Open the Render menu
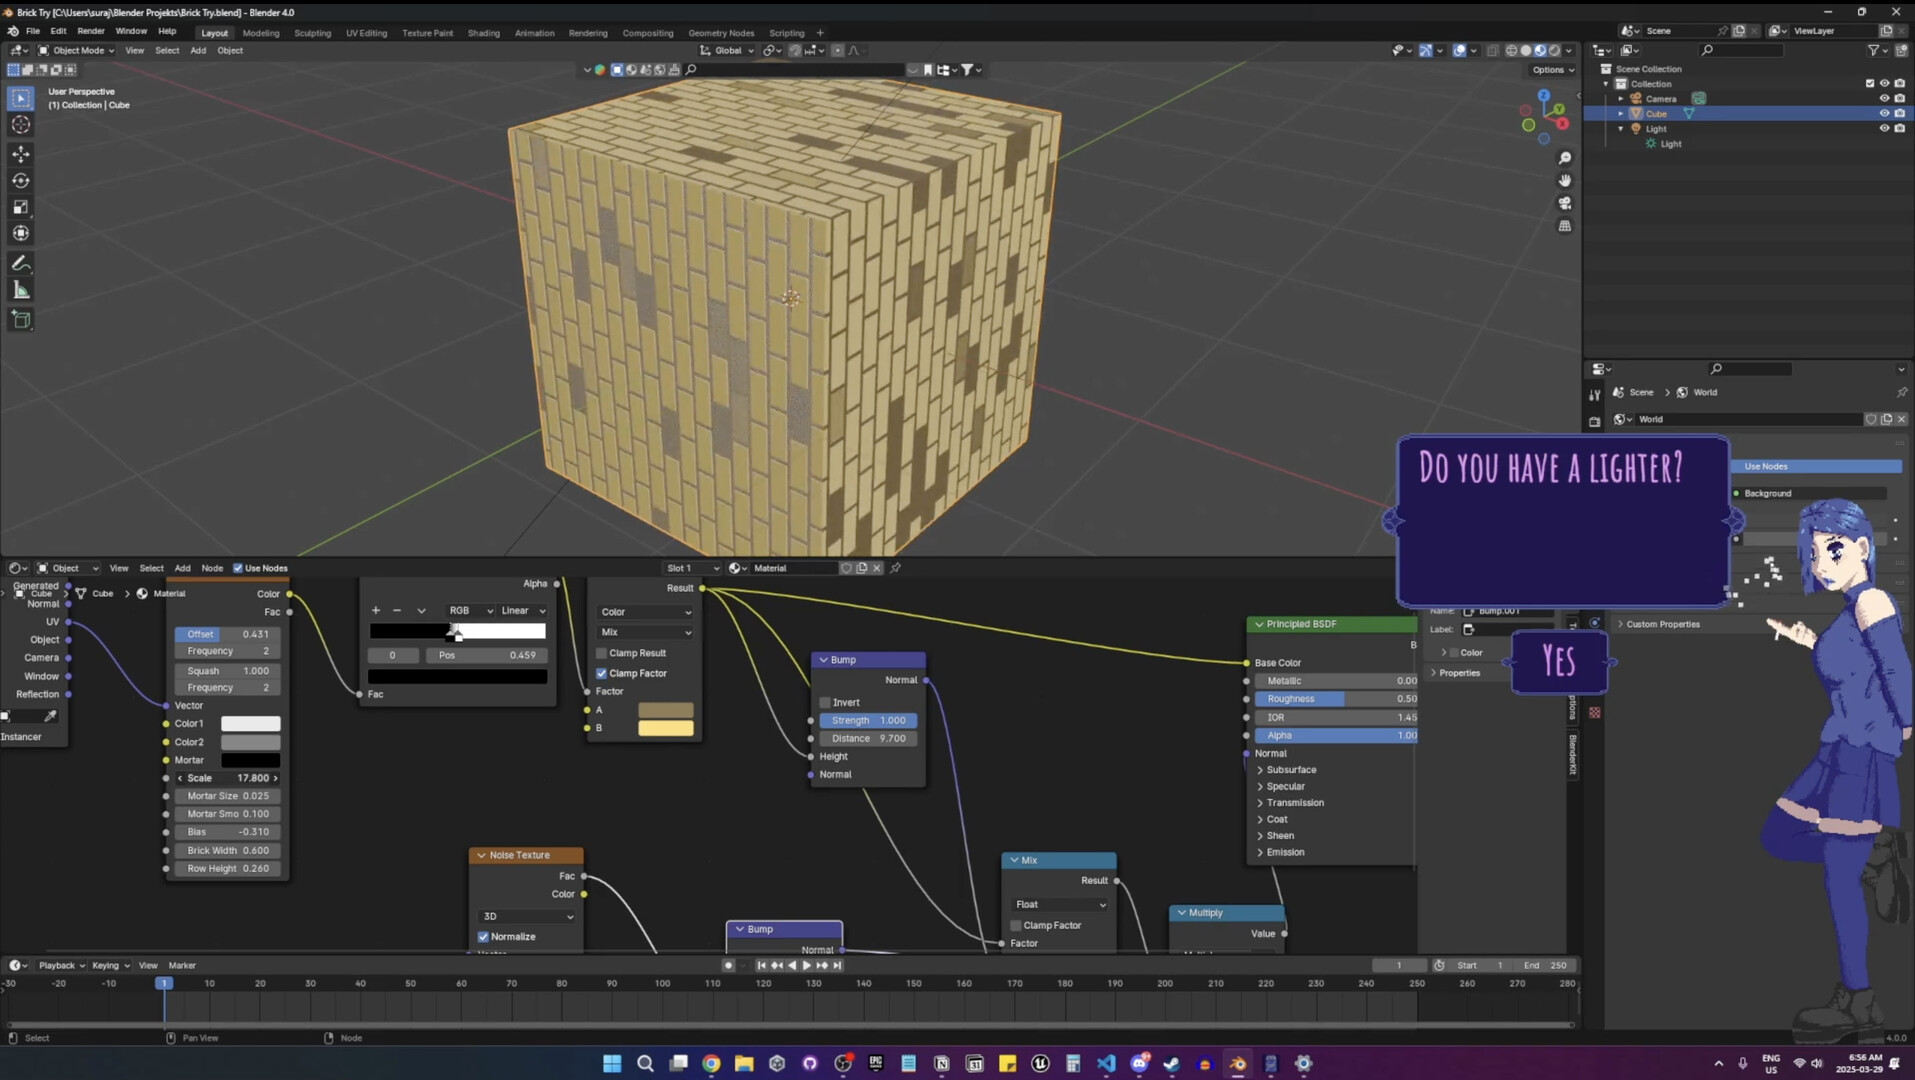The width and height of the screenshot is (1915, 1080). 91,30
